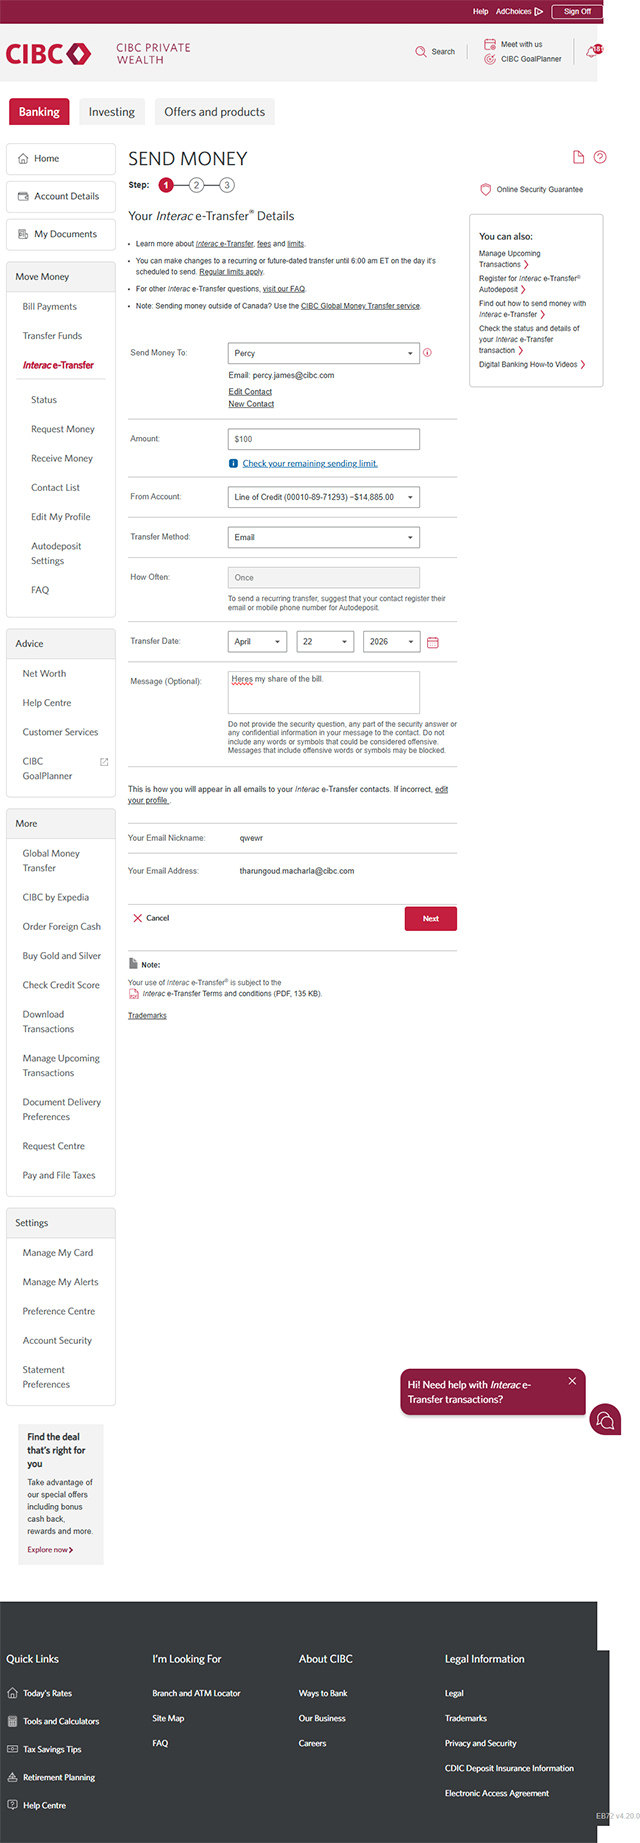Select Transfer Funds in sidebar

coord(52,336)
